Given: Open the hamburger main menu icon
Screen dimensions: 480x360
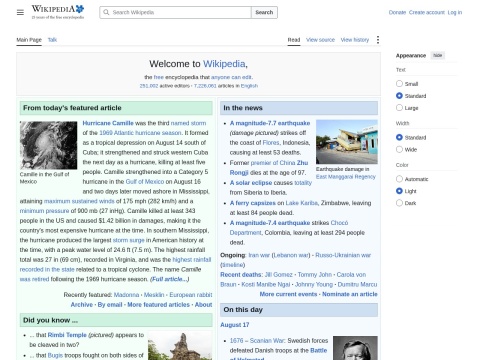Looking at the screenshot, I should (20, 12).
